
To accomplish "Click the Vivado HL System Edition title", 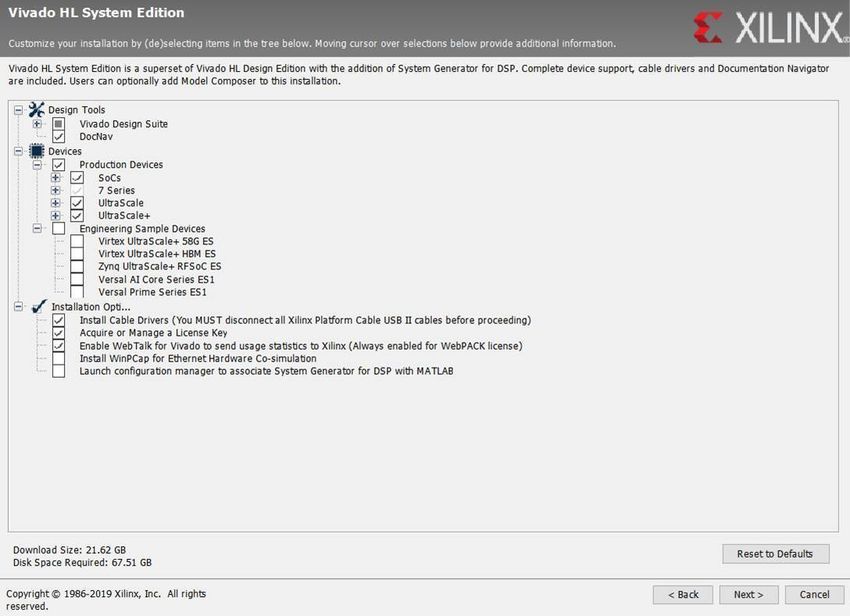I will point(96,12).
